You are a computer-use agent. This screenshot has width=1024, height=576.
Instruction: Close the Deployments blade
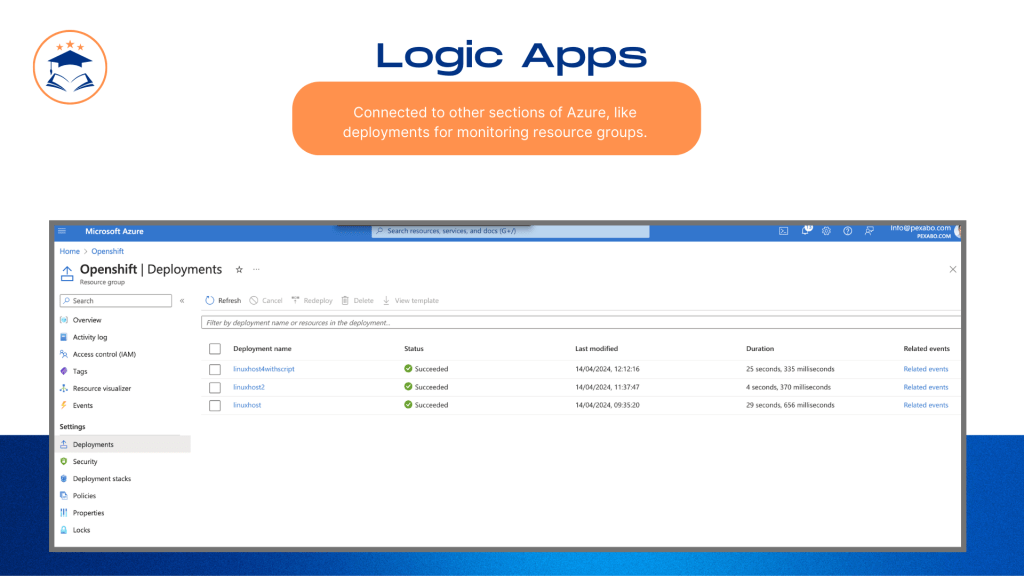pos(953,269)
